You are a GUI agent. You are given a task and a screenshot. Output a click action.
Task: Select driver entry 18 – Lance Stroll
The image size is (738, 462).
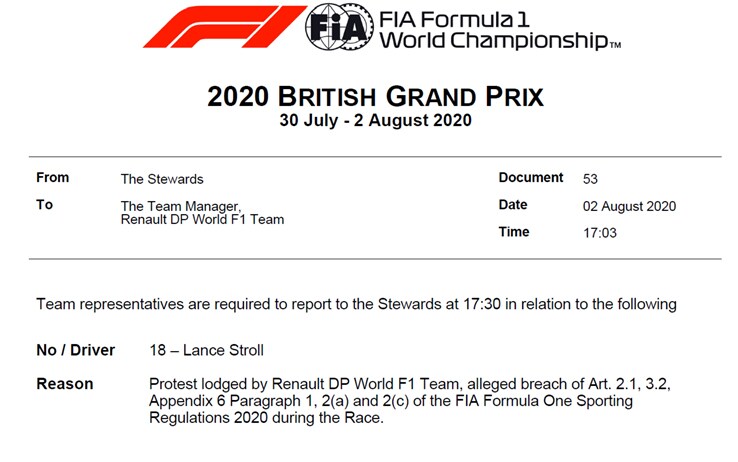pos(206,350)
